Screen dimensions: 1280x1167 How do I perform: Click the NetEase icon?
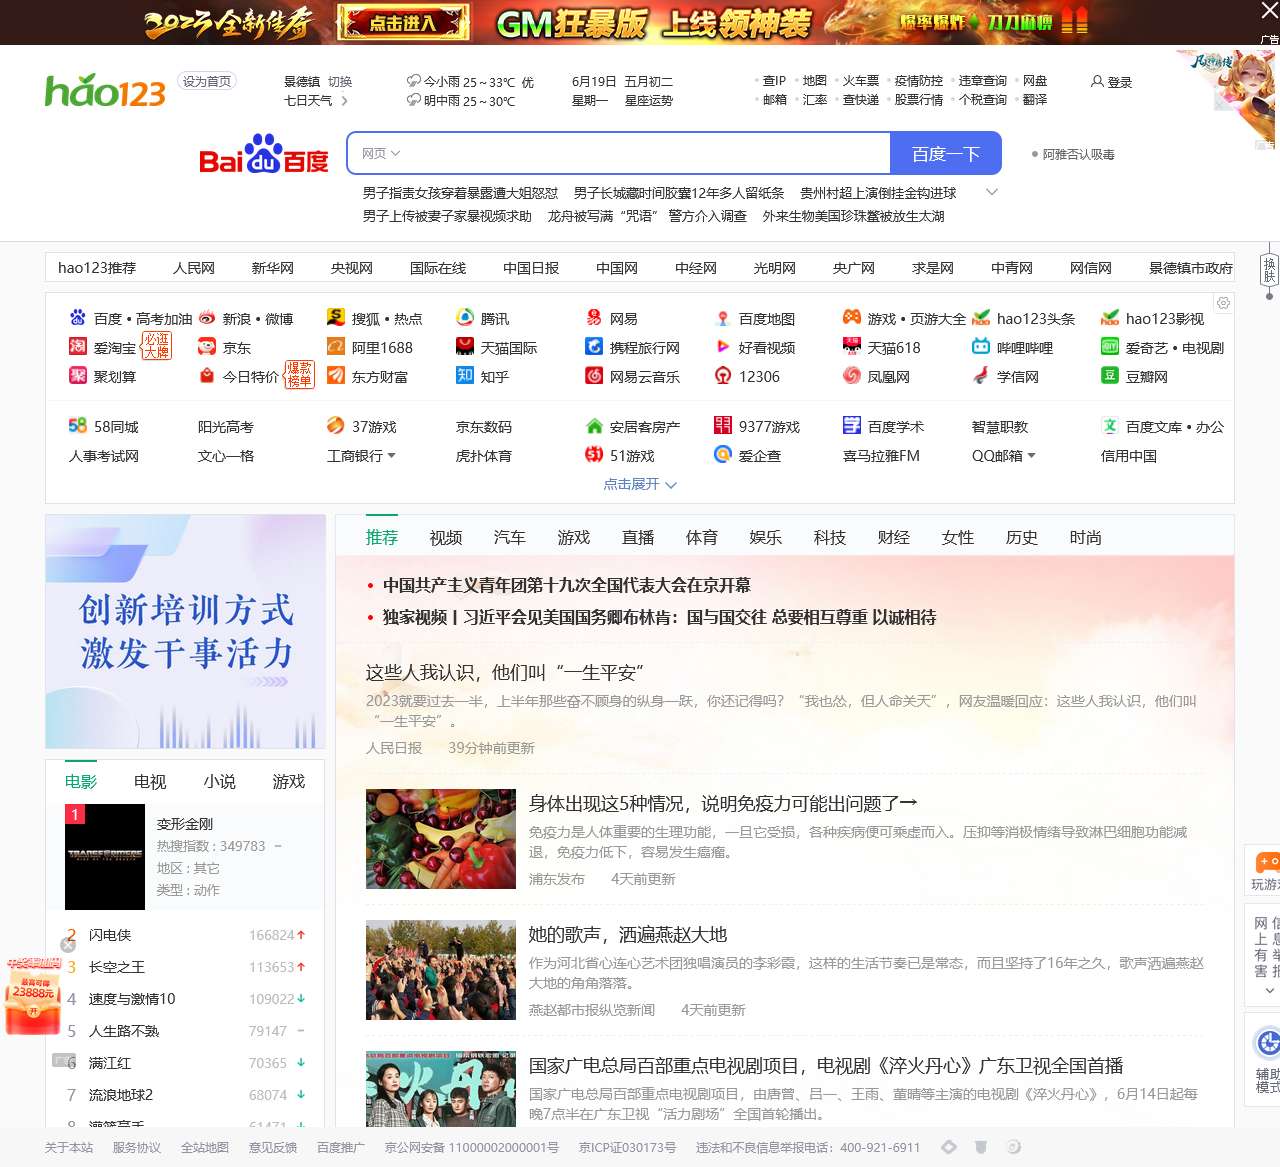[x=594, y=318]
